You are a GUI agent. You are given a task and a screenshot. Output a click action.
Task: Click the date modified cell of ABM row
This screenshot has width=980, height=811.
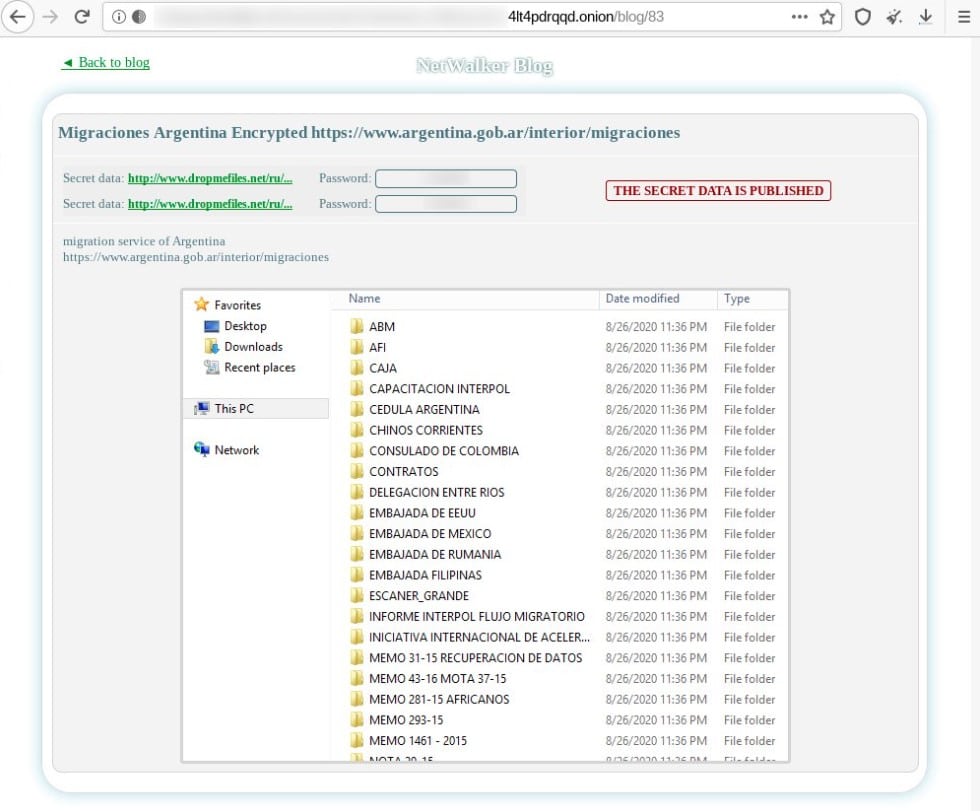click(656, 327)
